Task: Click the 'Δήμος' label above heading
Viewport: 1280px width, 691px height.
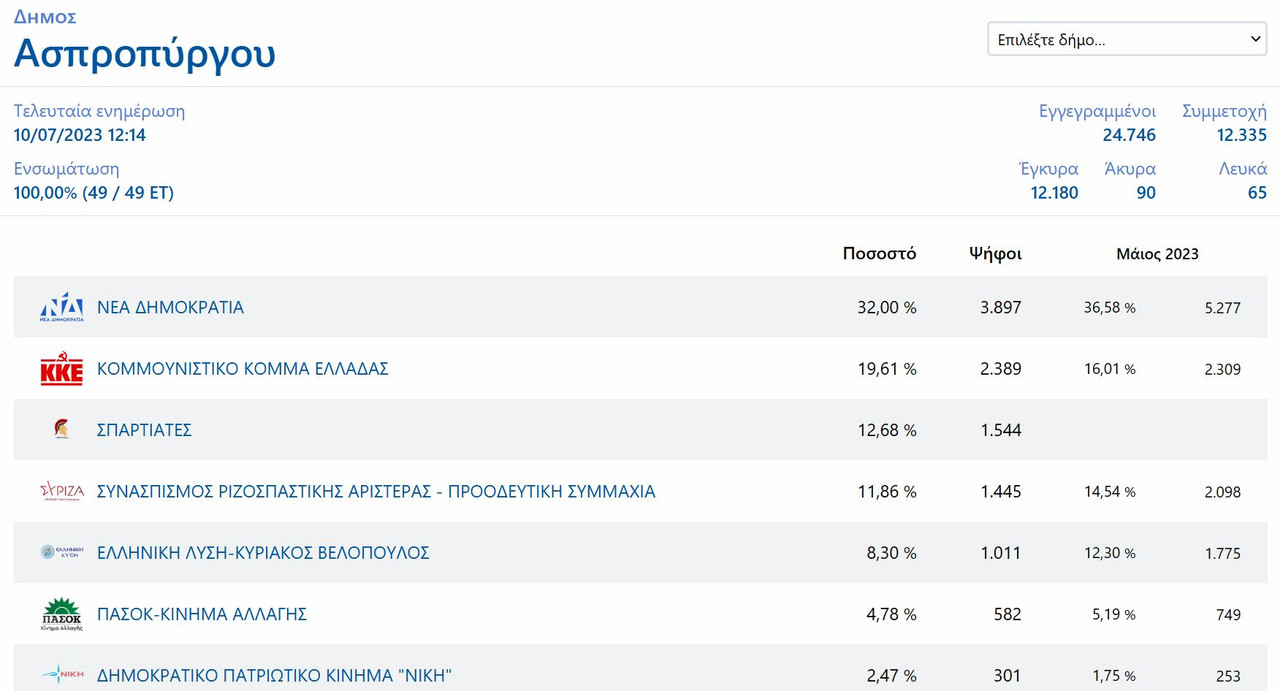Action: [x=45, y=16]
